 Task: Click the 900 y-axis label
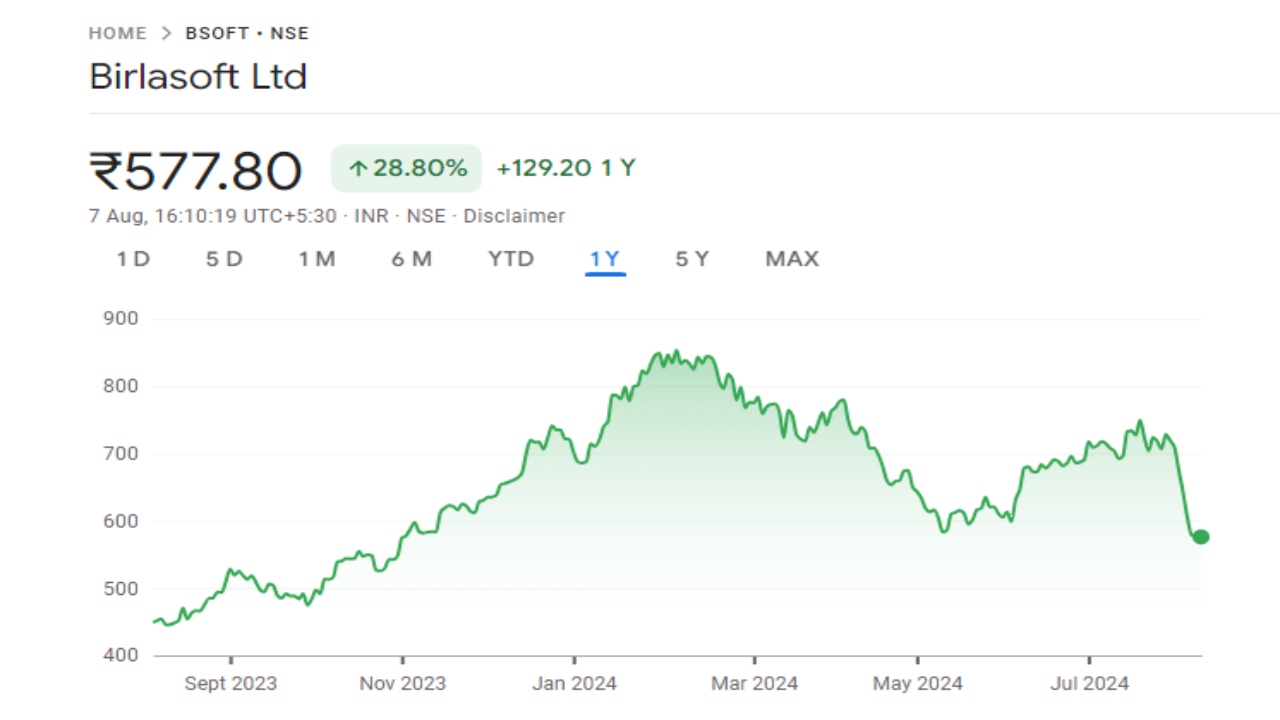(121, 319)
